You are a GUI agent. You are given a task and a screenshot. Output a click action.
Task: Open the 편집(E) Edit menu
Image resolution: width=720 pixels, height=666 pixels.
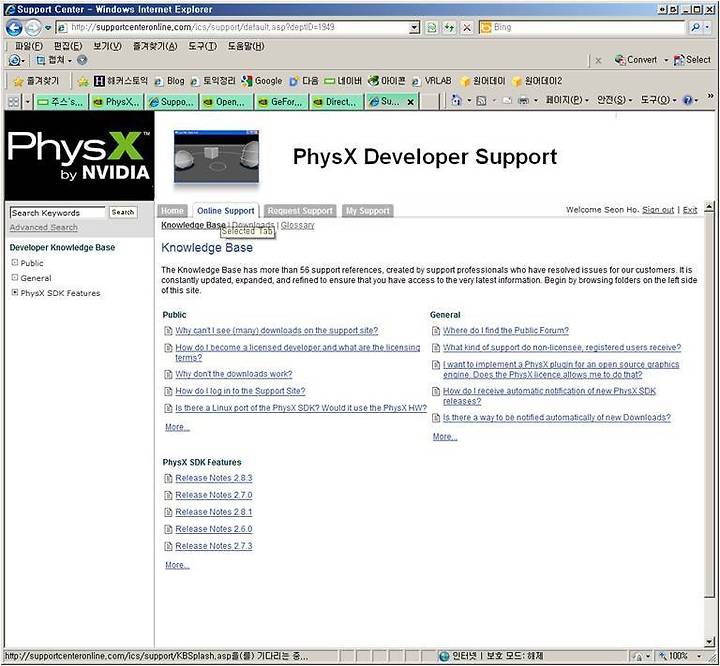(68, 46)
